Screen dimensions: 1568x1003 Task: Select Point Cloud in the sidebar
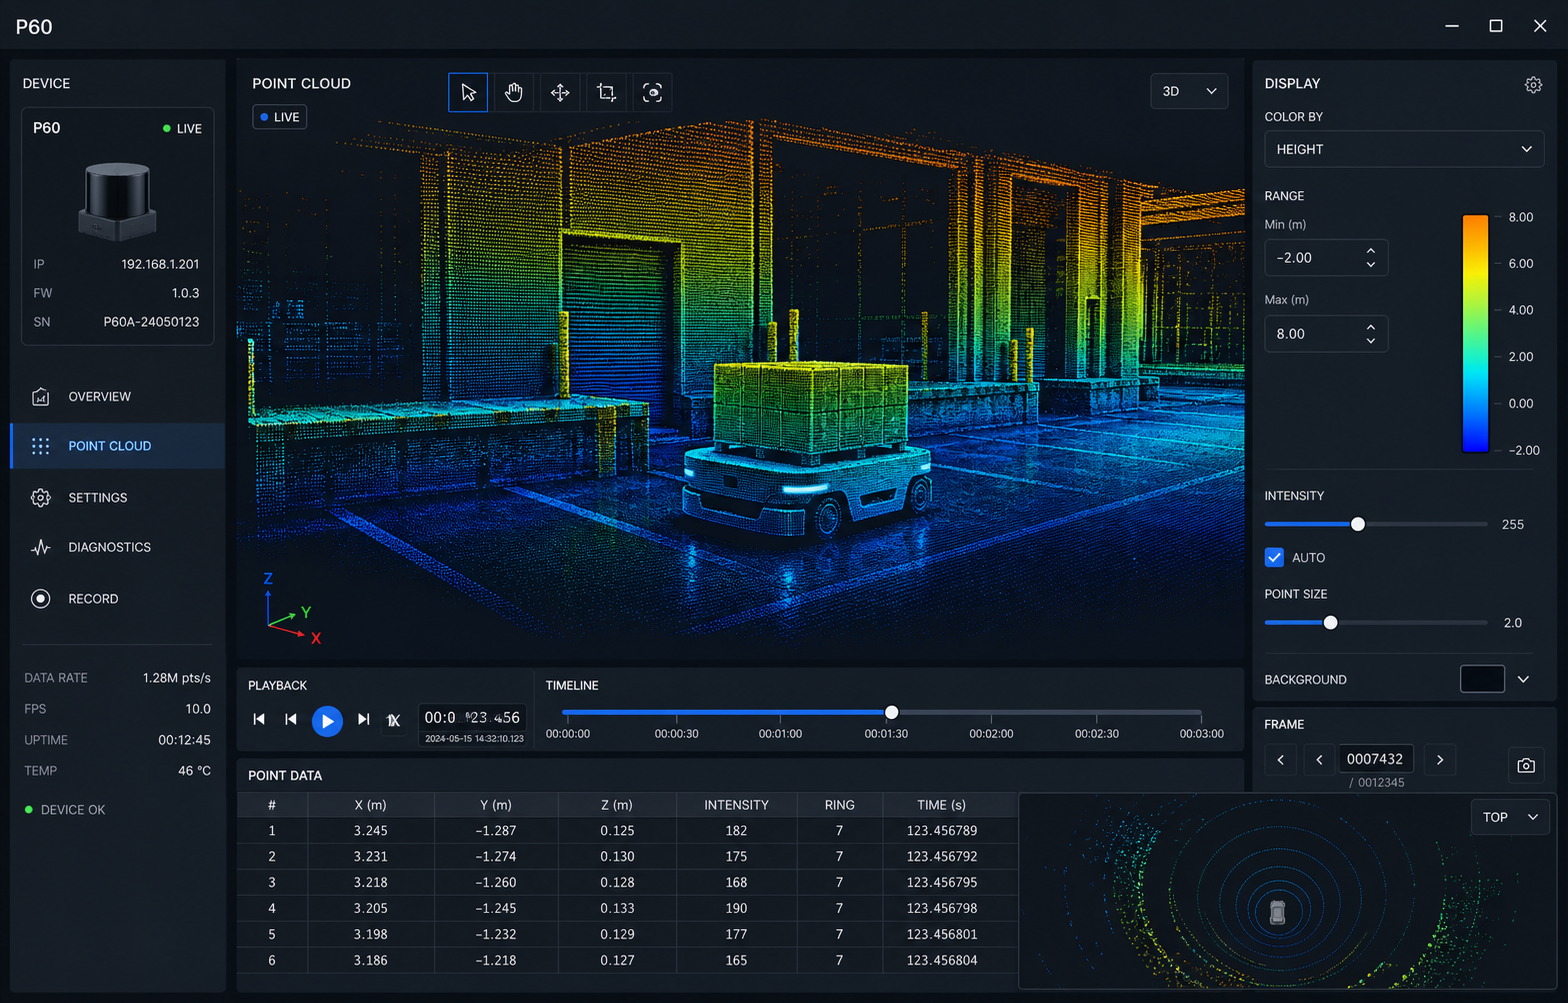(x=117, y=446)
